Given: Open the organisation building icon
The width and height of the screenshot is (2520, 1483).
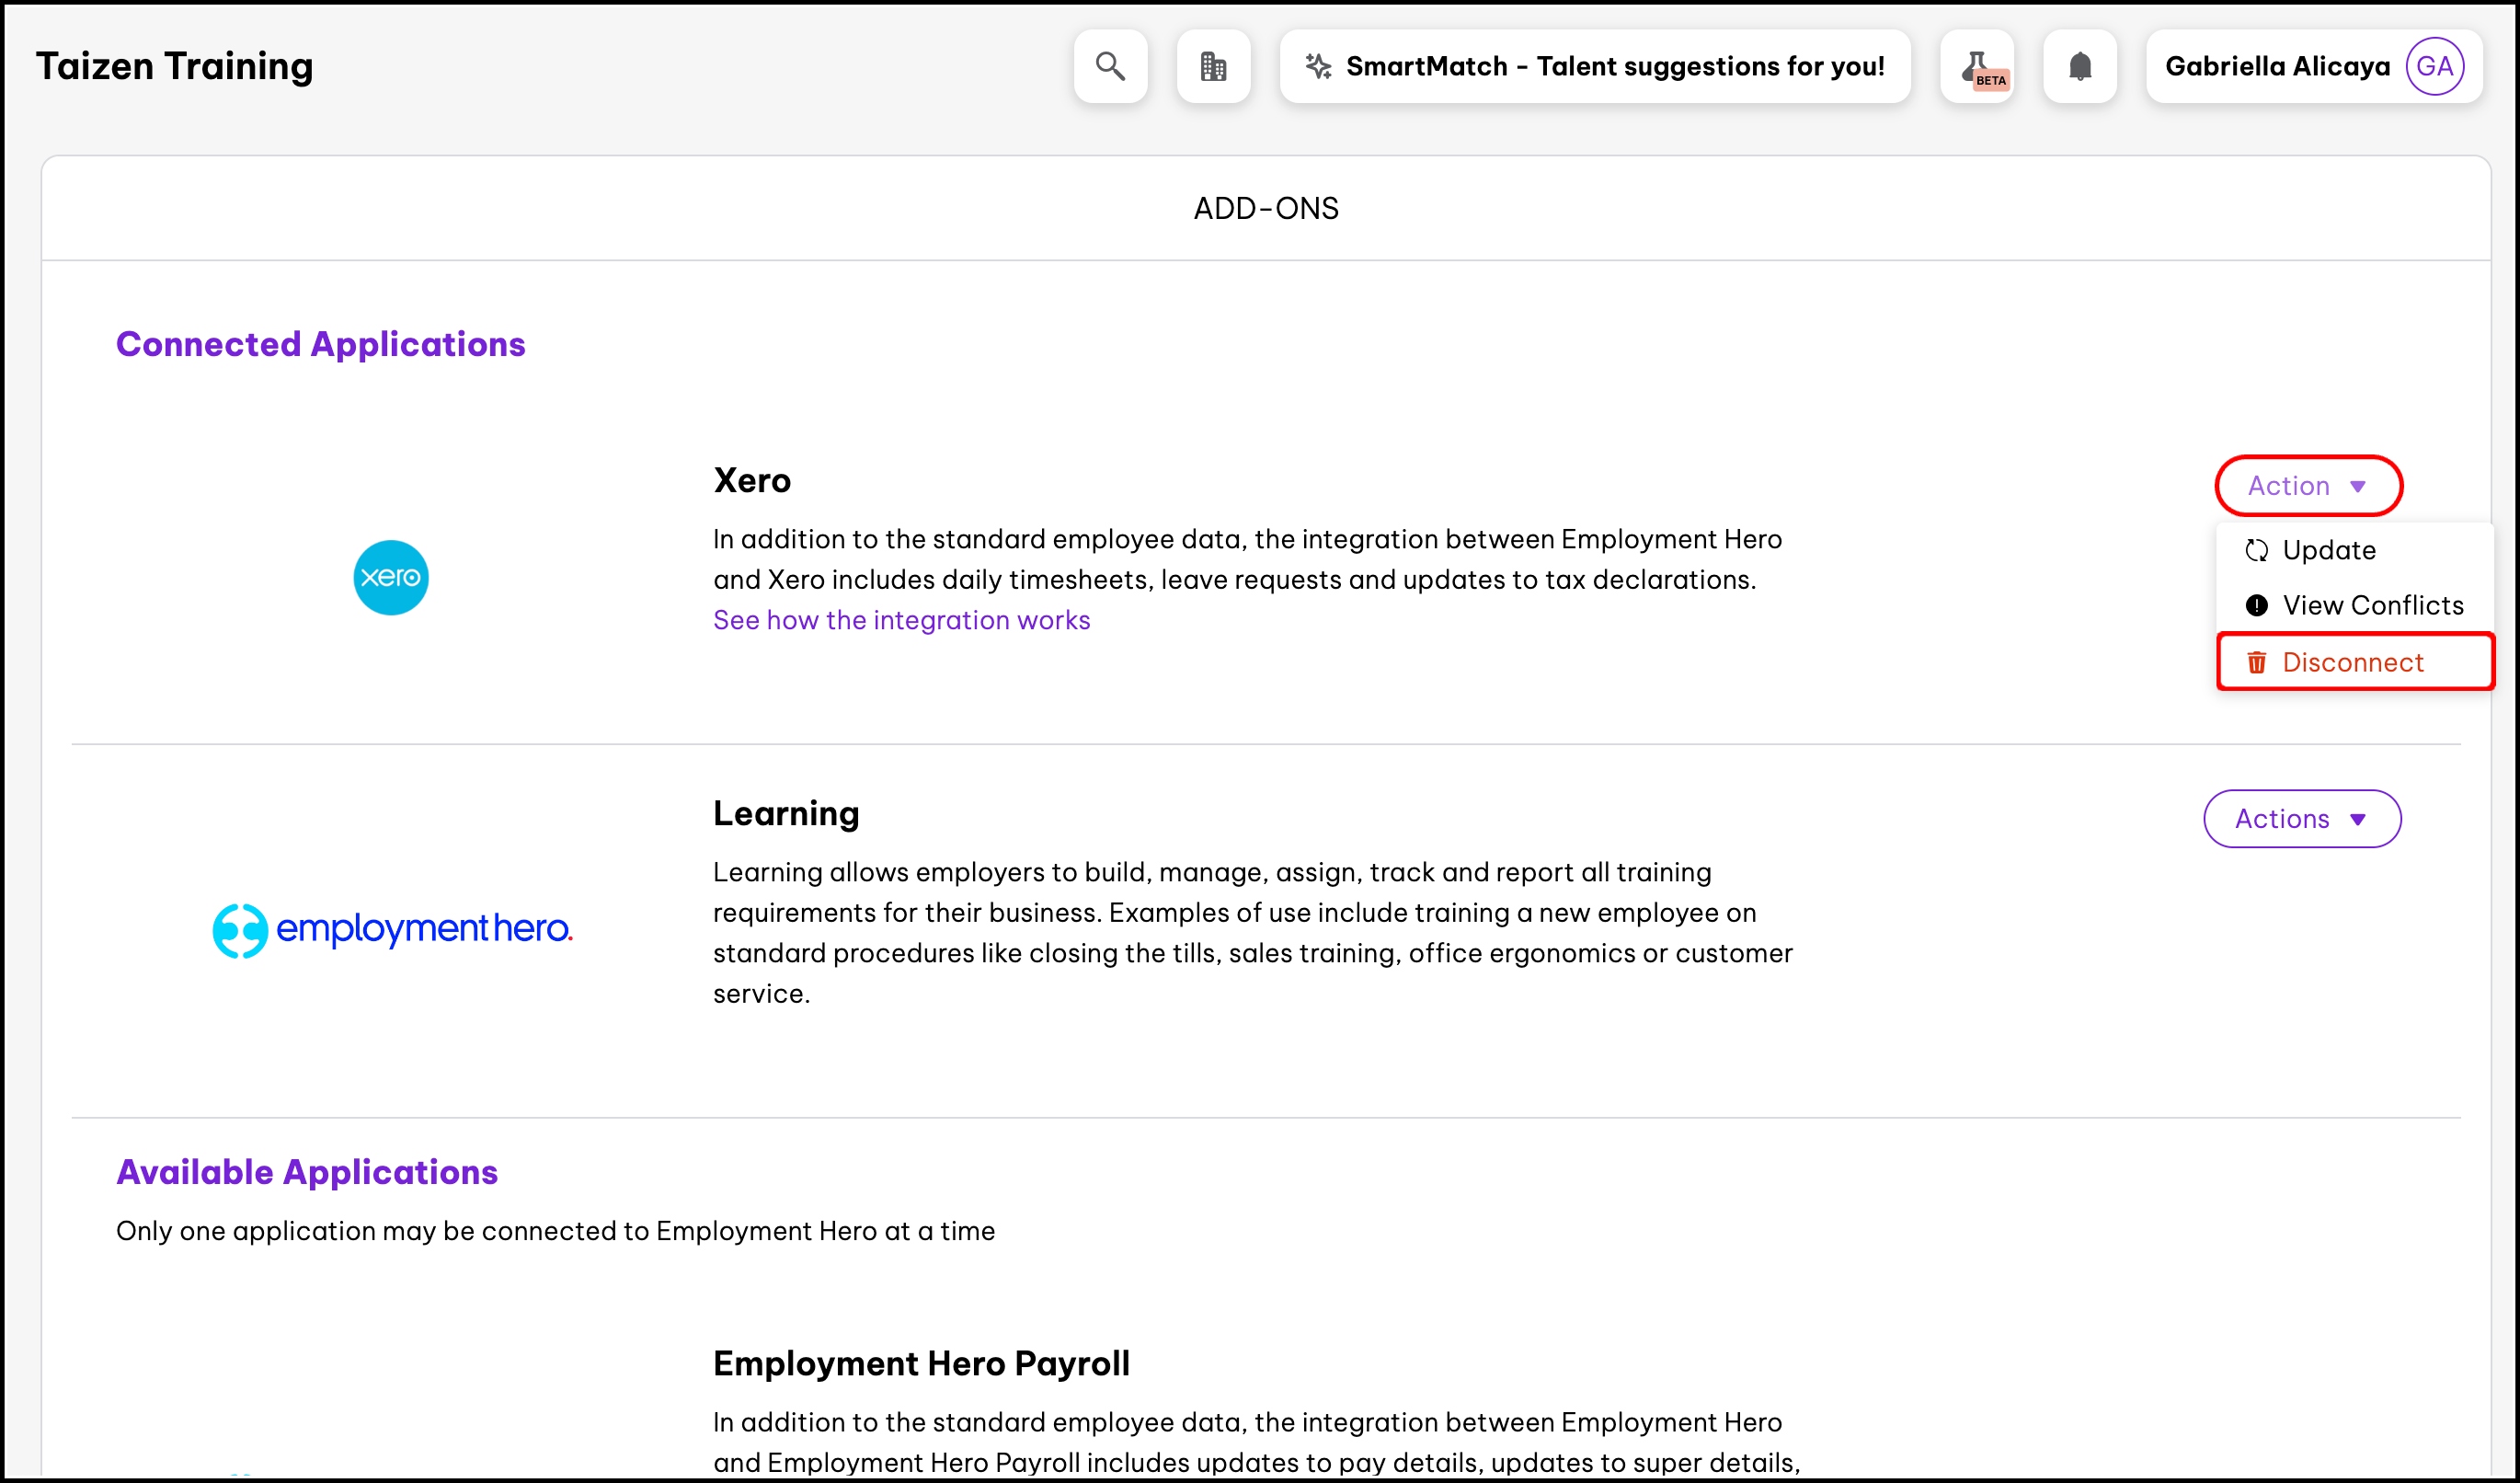Looking at the screenshot, I should pyautogui.click(x=1213, y=66).
